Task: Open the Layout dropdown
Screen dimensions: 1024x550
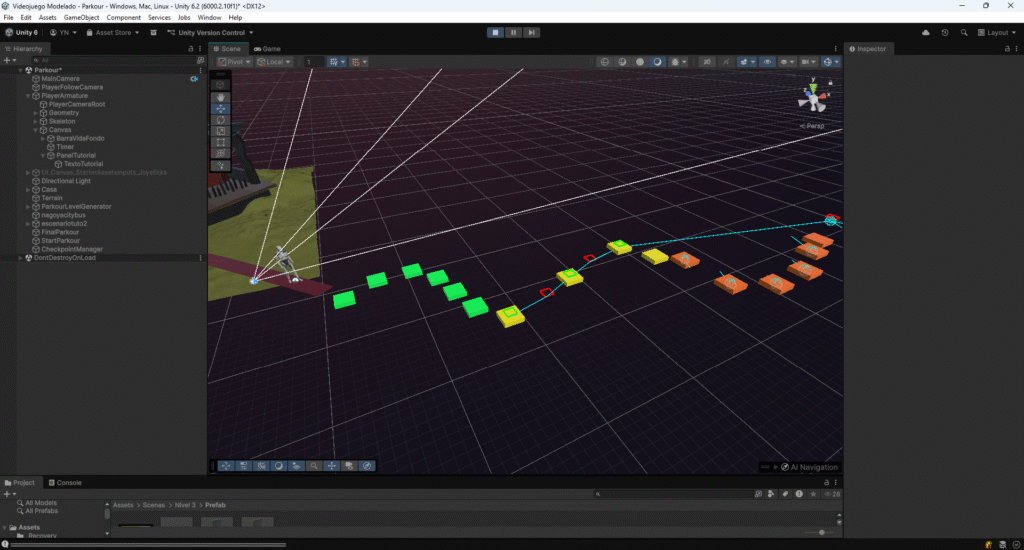Action: tap(995, 32)
